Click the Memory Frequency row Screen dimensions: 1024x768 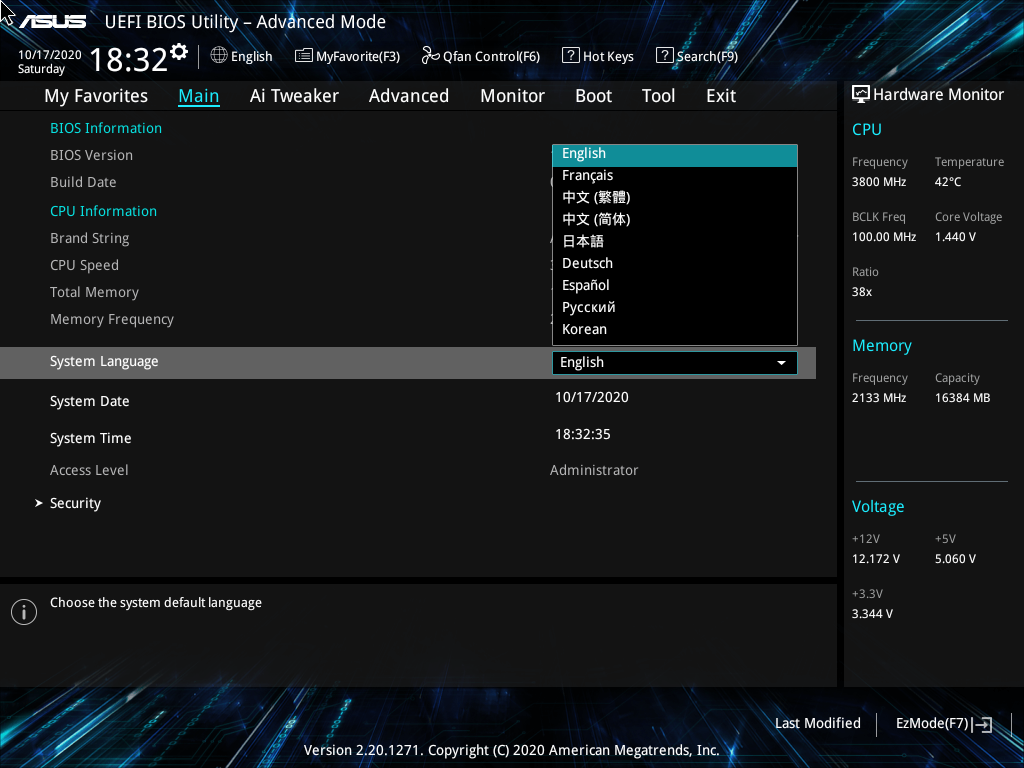pos(112,320)
